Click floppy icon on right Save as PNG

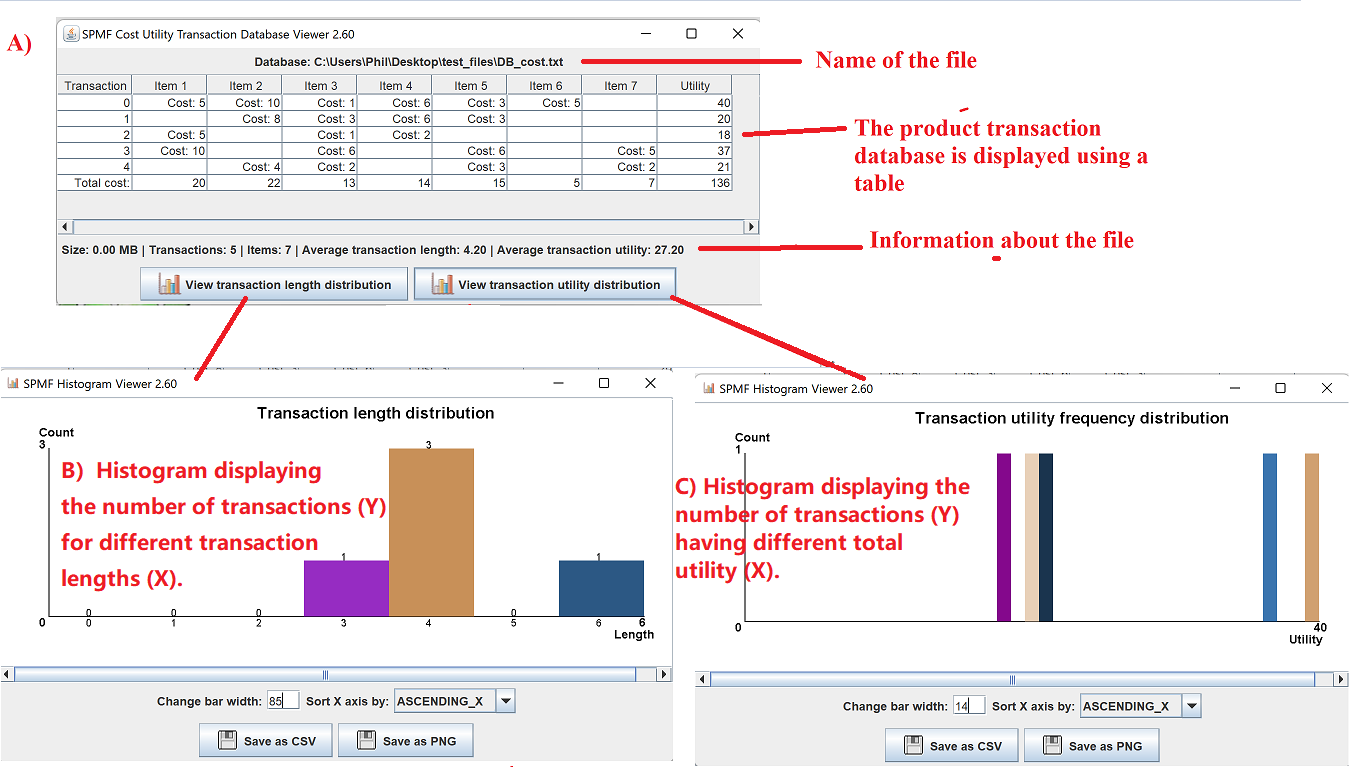[1052, 746]
